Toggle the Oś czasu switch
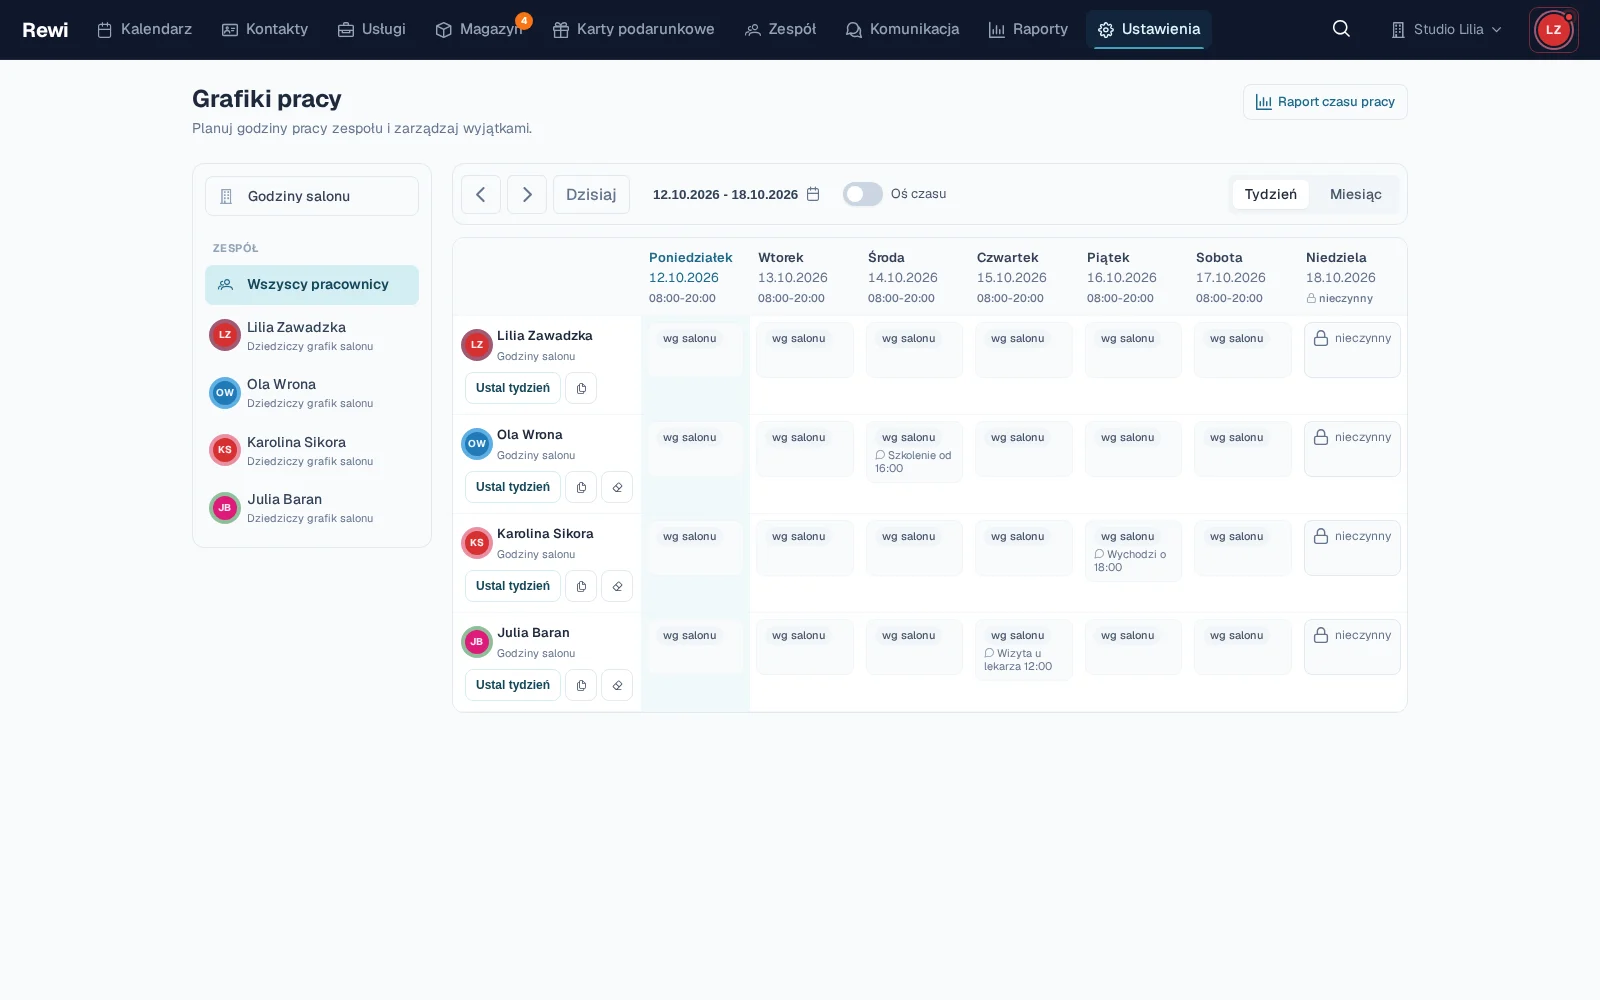Screen dimensions: 1600x1000 (x=862, y=194)
